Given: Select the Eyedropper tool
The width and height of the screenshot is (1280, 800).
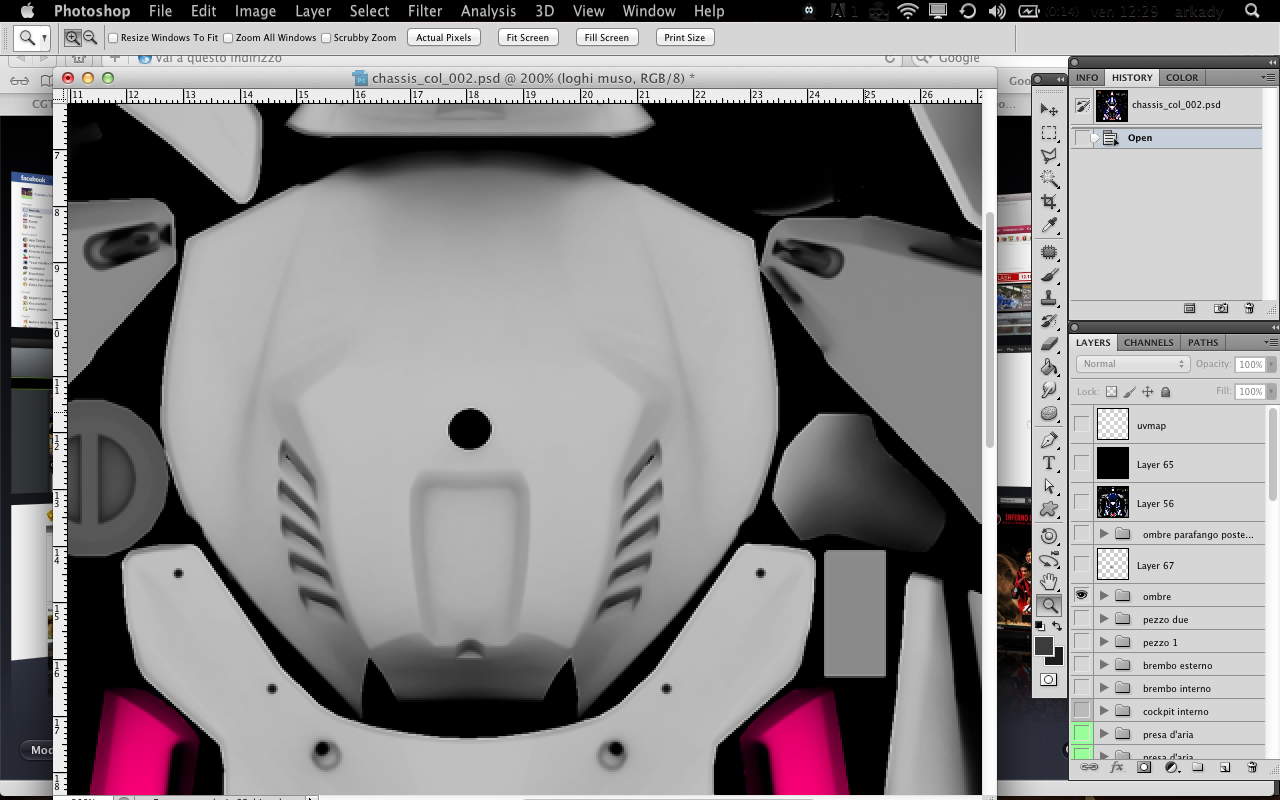Looking at the screenshot, I should (1049, 226).
